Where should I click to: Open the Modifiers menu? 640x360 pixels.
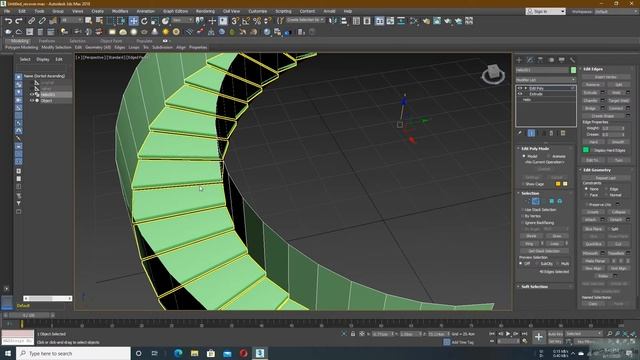point(120,11)
